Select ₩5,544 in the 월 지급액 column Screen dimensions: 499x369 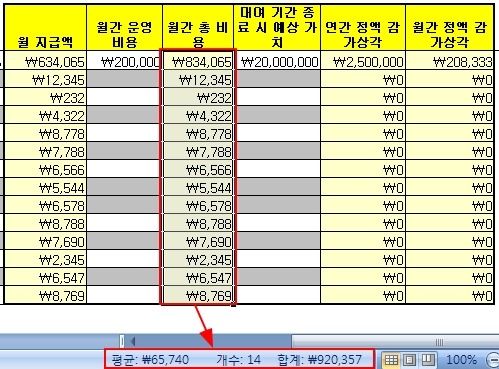pos(45,187)
